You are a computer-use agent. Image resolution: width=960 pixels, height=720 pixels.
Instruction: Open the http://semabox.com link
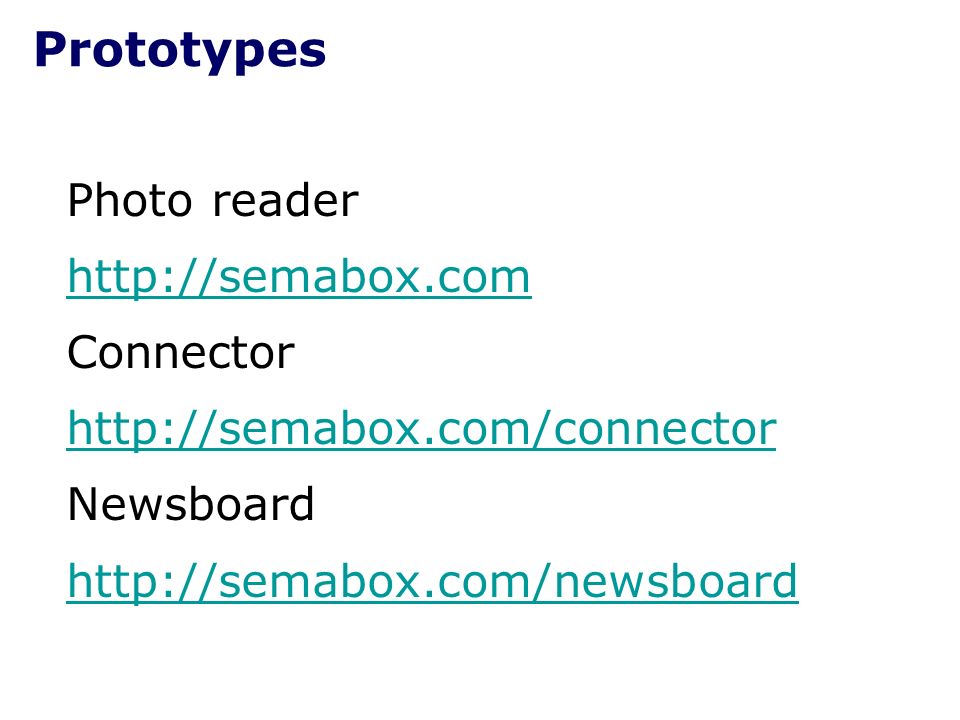pyautogui.click(x=299, y=277)
